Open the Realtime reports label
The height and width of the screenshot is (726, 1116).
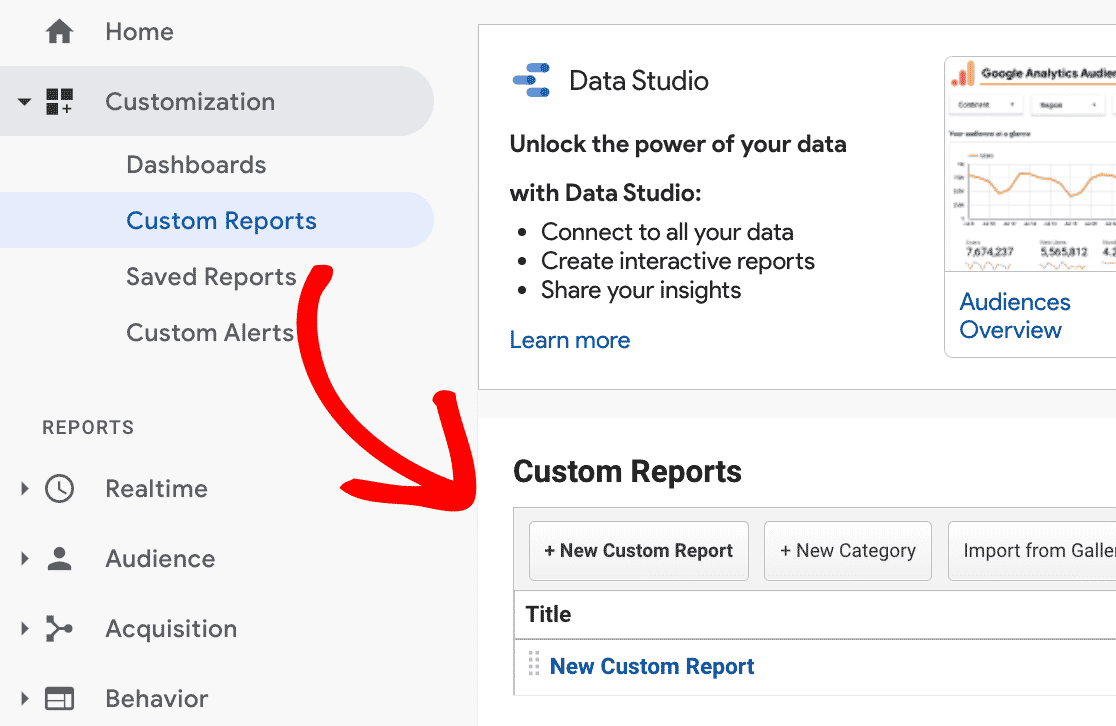coord(157,489)
